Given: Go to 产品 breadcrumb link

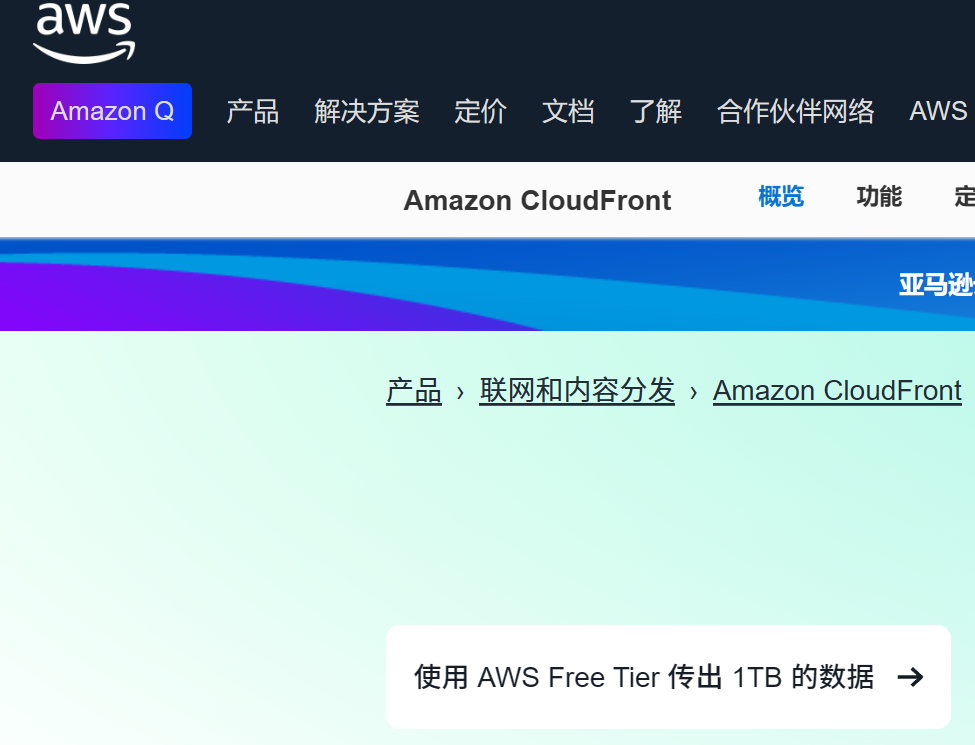Looking at the screenshot, I should pyautogui.click(x=414, y=391).
